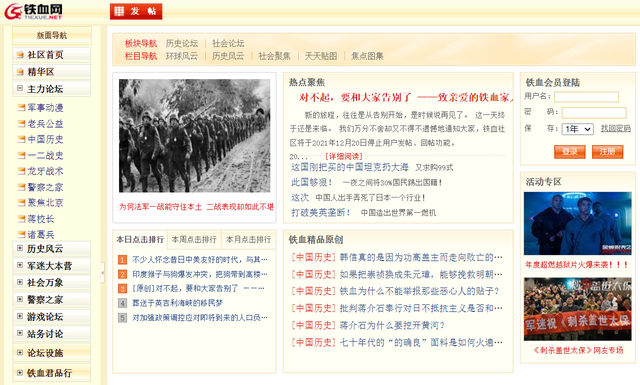Expand the 军迷大本营 sidebar section

click(x=20, y=265)
